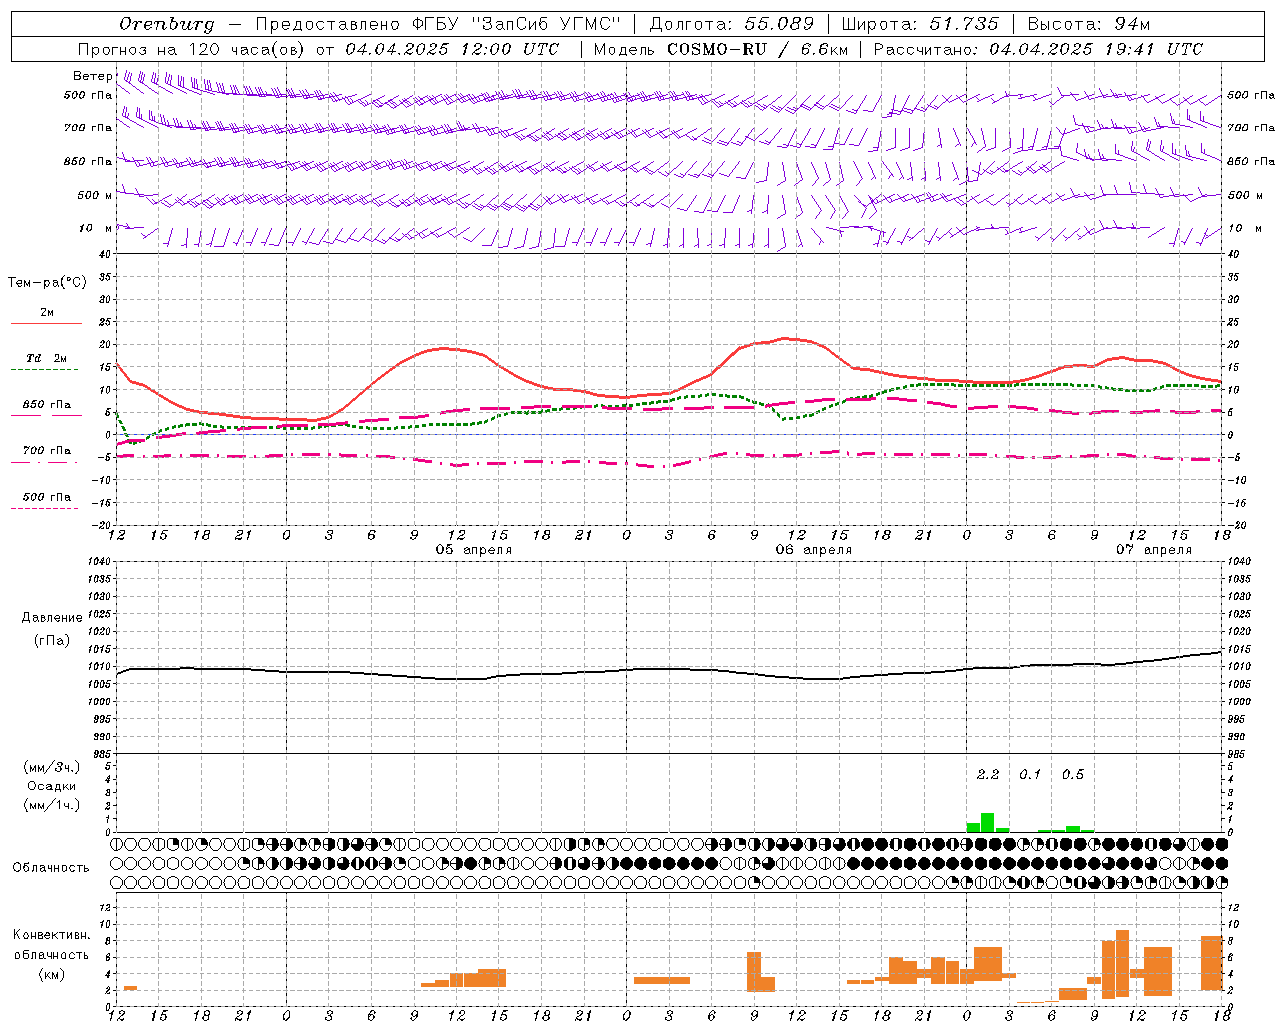
Task: Click the tallest orange convective cloud bar
Action: (1122, 964)
